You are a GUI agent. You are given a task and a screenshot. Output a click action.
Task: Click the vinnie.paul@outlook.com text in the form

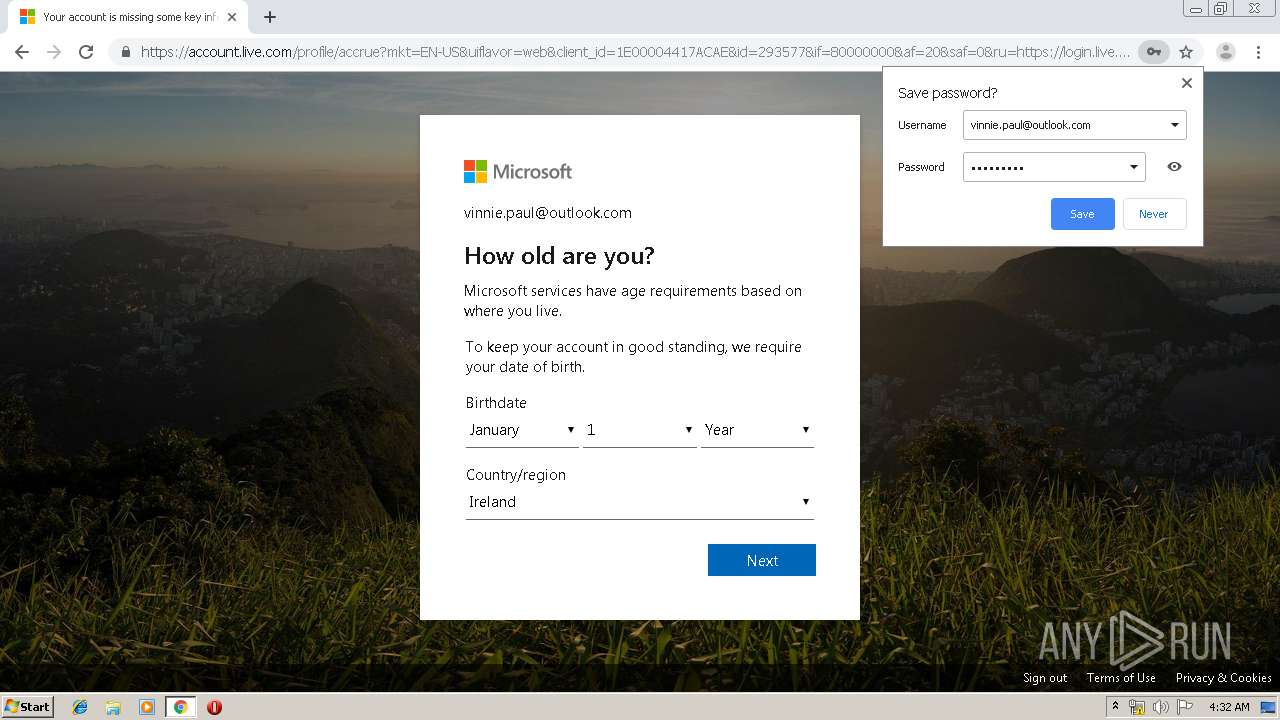click(x=548, y=213)
